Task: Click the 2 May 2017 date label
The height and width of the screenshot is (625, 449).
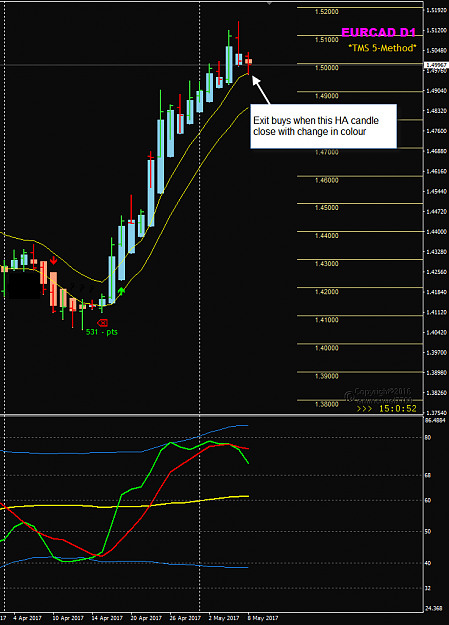Action: [x=224, y=618]
